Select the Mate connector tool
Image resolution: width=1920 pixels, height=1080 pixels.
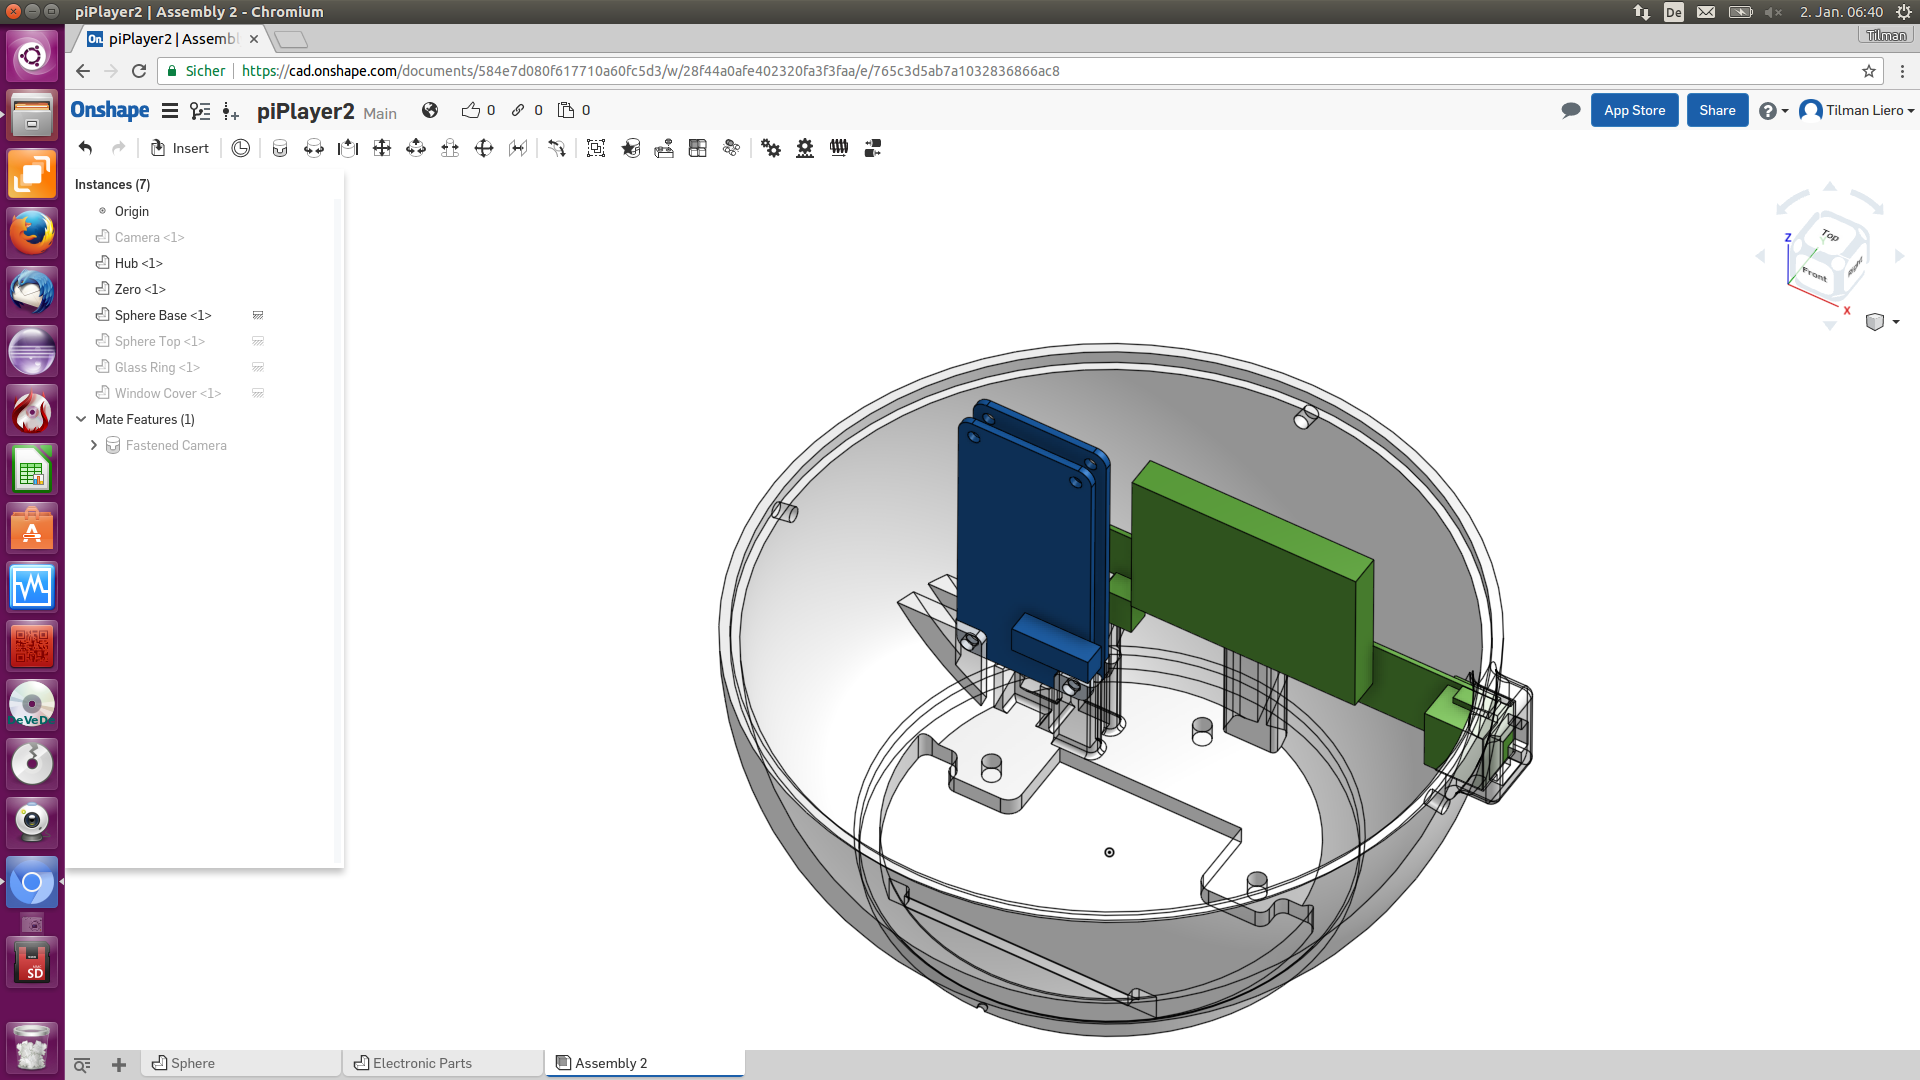(630, 148)
